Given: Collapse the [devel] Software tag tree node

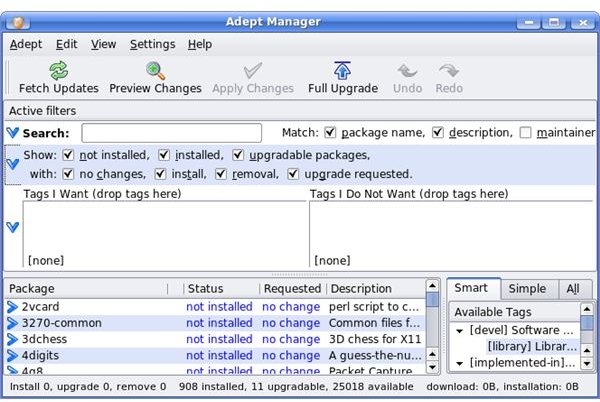Looking at the screenshot, I should 460,331.
